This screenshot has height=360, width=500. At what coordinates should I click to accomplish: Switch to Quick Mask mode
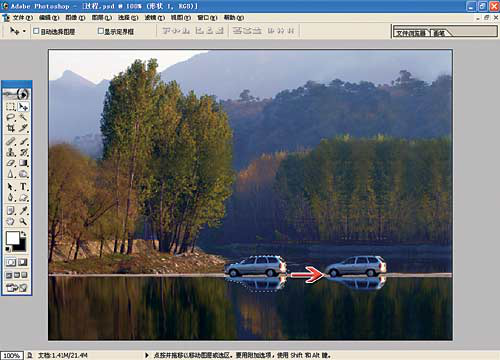23,262
